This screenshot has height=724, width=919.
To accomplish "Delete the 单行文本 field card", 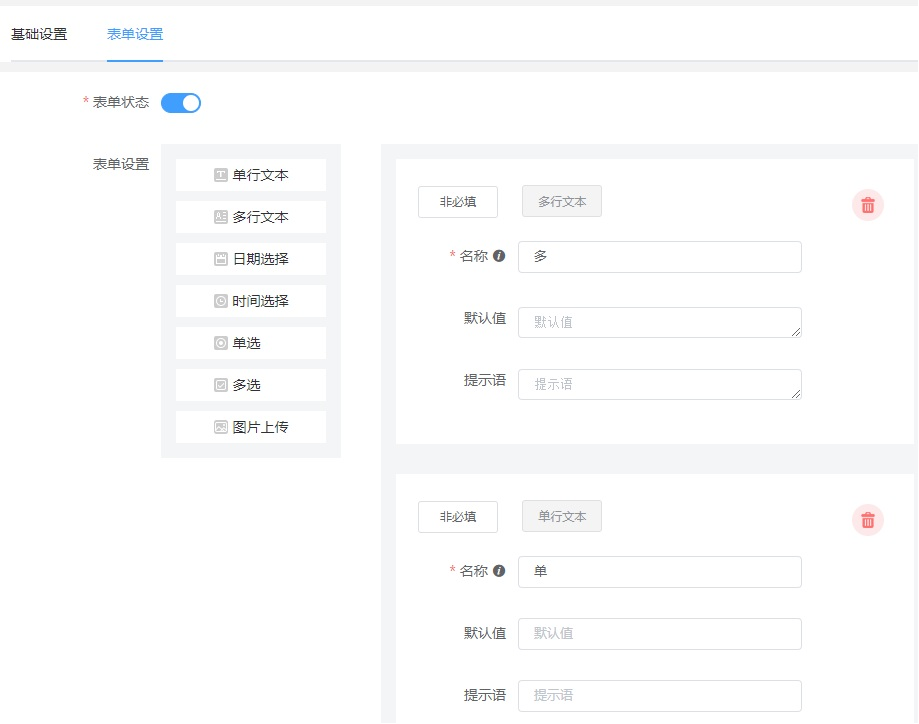I will (868, 520).
